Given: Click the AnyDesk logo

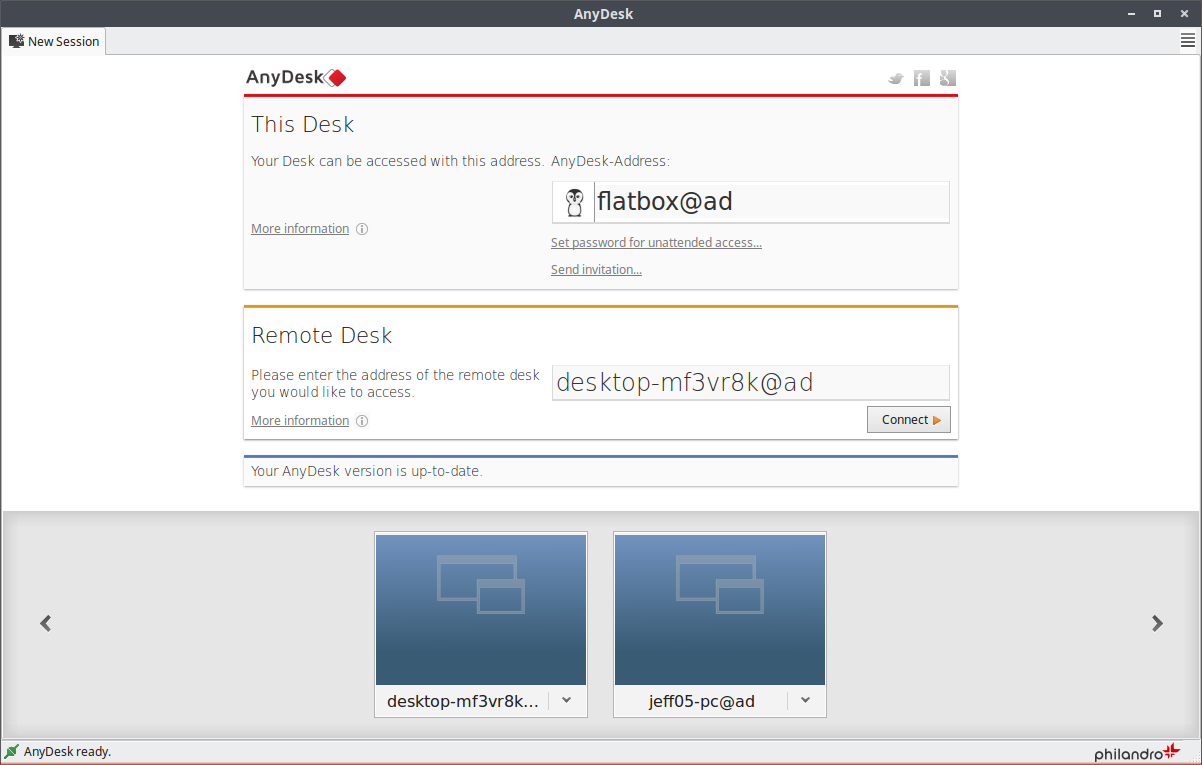Looking at the screenshot, I should click(x=297, y=77).
